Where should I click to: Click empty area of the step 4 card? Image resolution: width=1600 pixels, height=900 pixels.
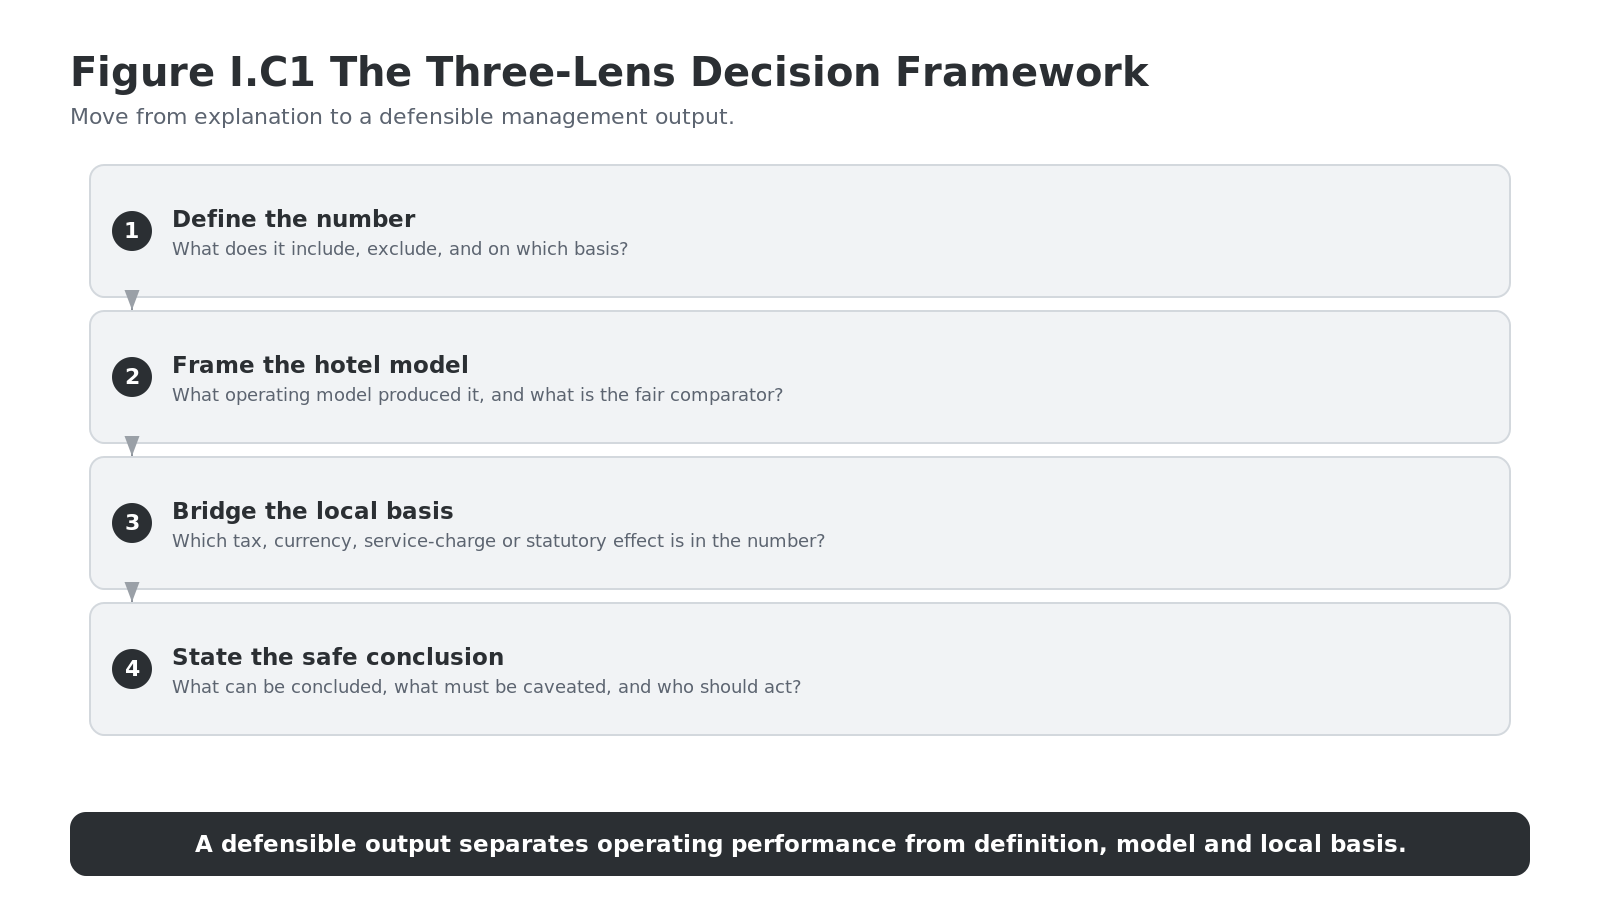pyautogui.click(x=1100, y=669)
